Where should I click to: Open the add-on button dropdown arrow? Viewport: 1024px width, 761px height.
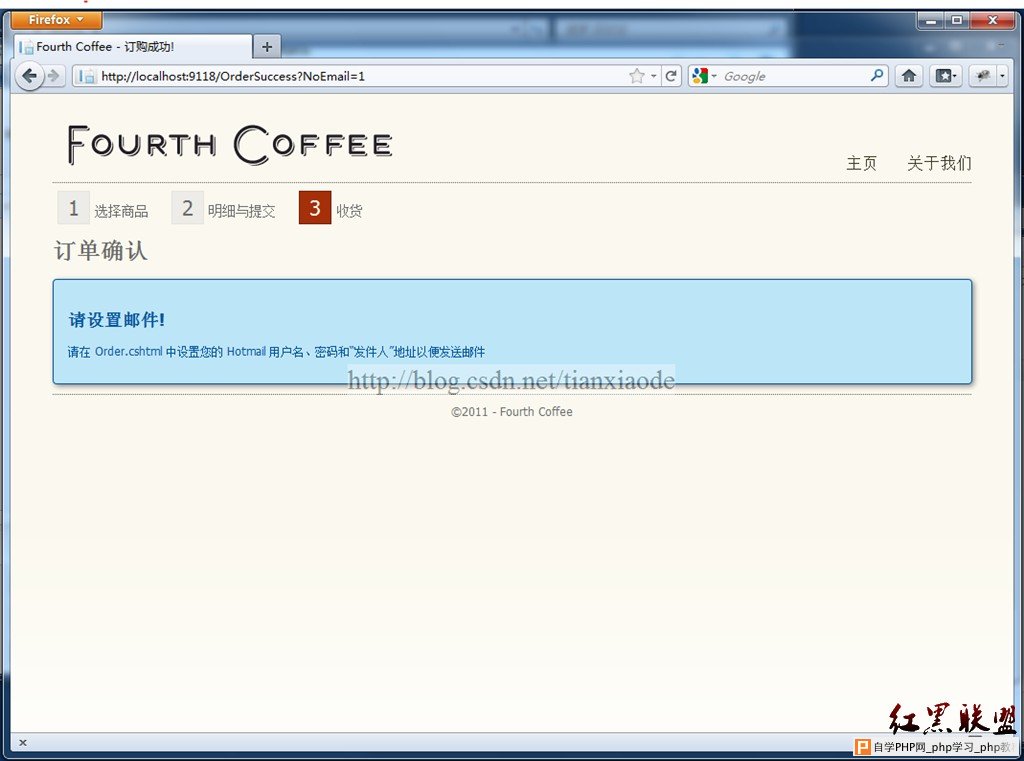pos(1002,76)
